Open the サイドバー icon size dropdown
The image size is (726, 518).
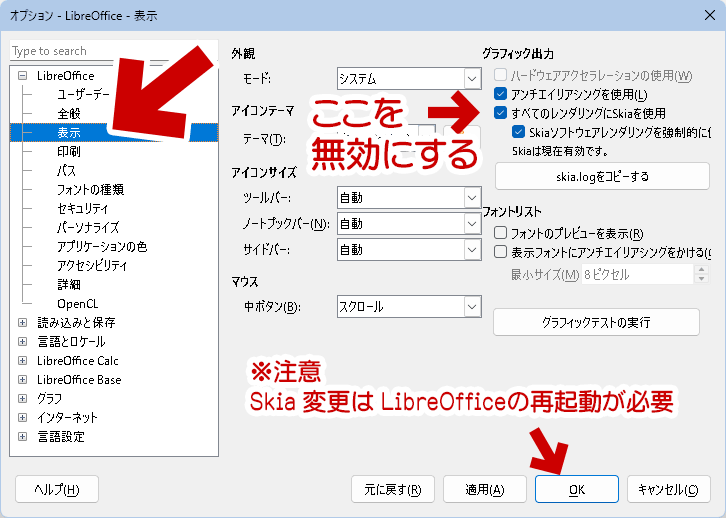409,250
